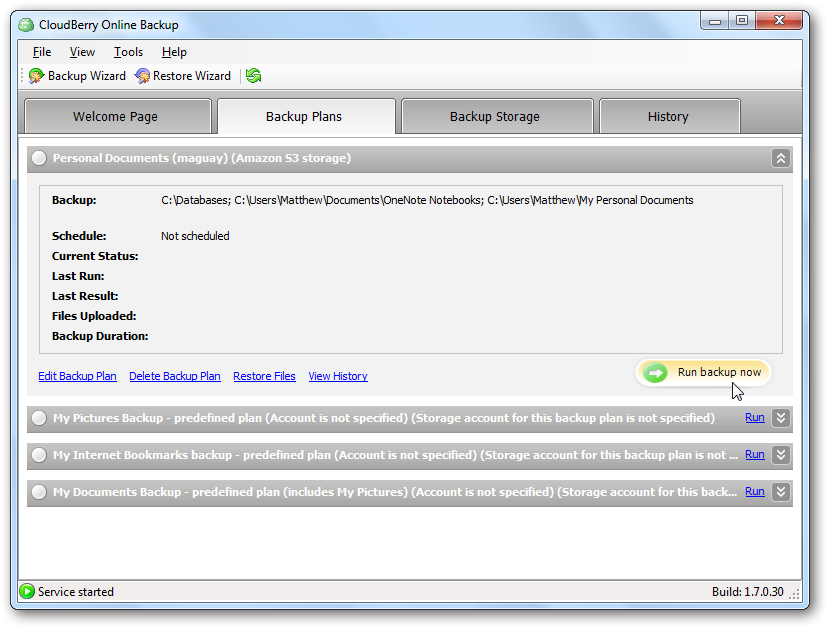The width and height of the screenshot is (828, 628).
Task: Click the Run backup now button
Action: pyautogui.click(x=703, y=373)
